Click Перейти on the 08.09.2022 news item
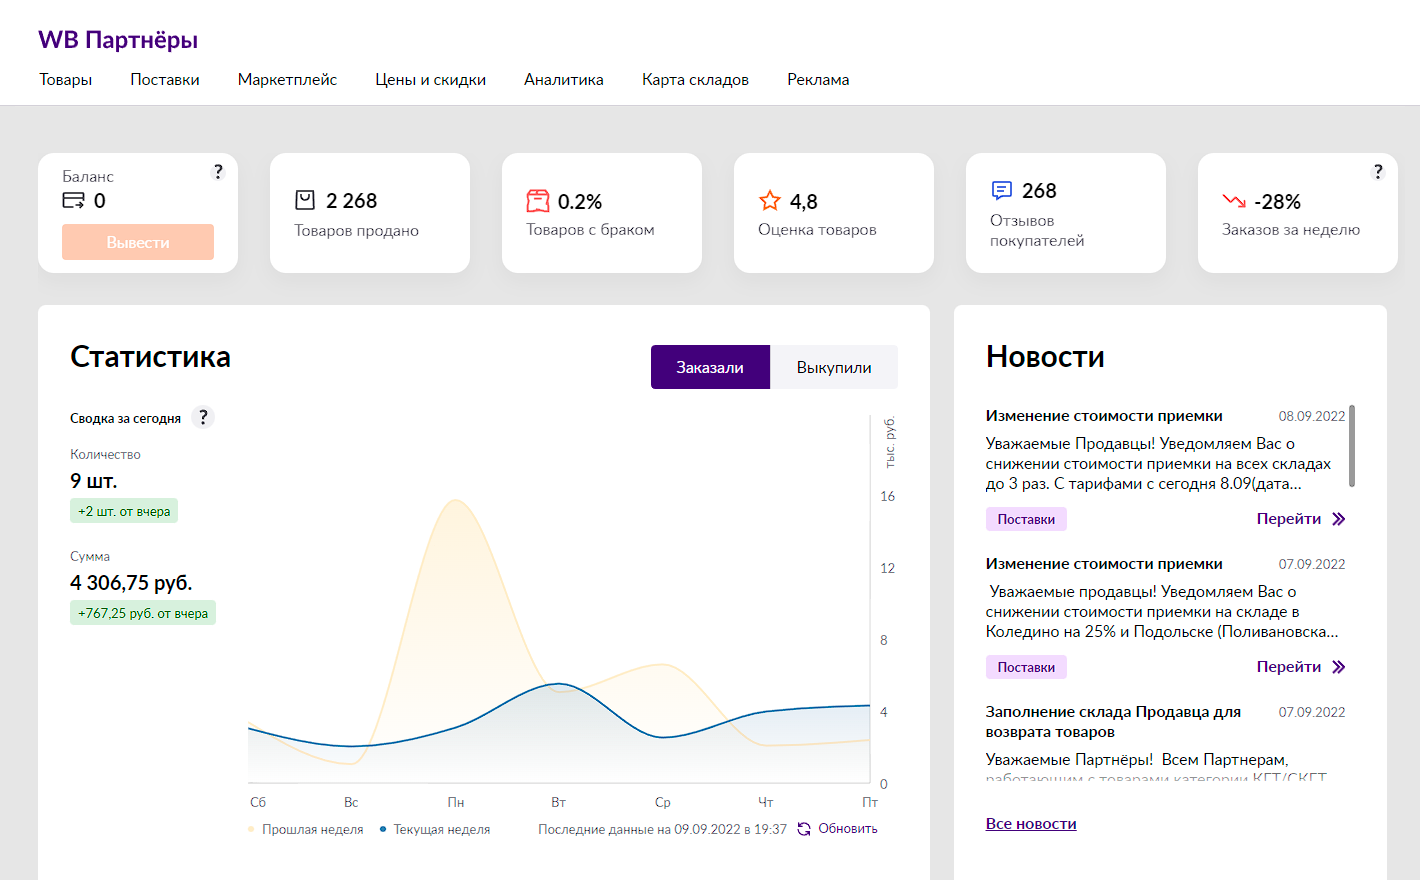1420x880 pixels. click(x=1289, y=519)
